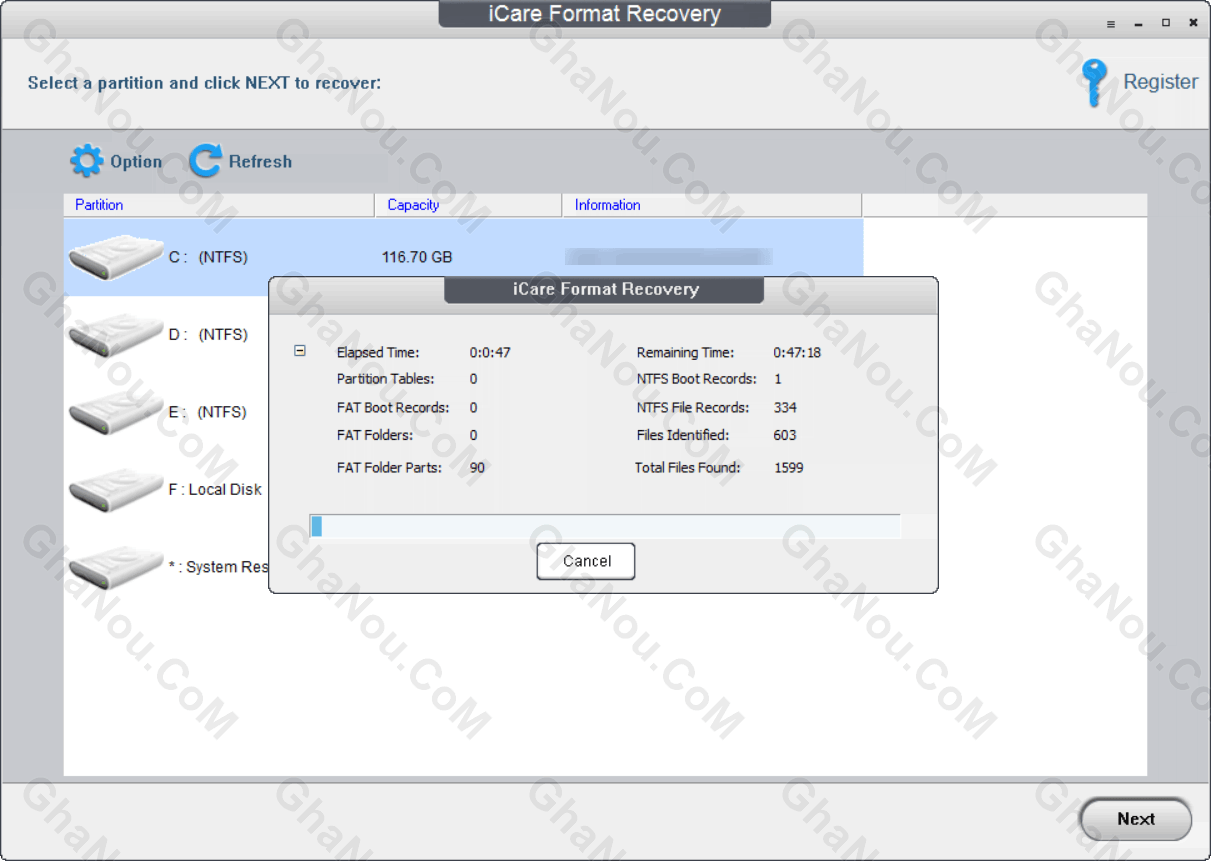Click the elapsed time value 0:0:47
Viewport: 1211px width, 861px height.
[x=490, y=353]
